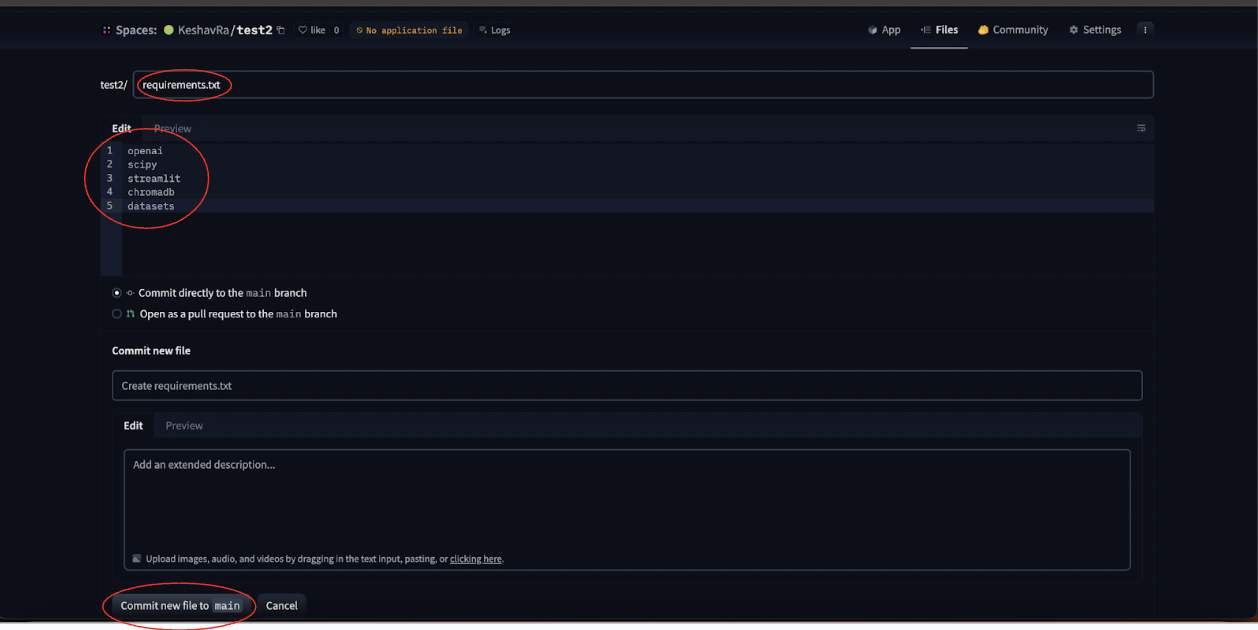The height and width of the screenshot is (630, 1258).
Task: Open the Community tab
Action: click(x=1012, y=30)
